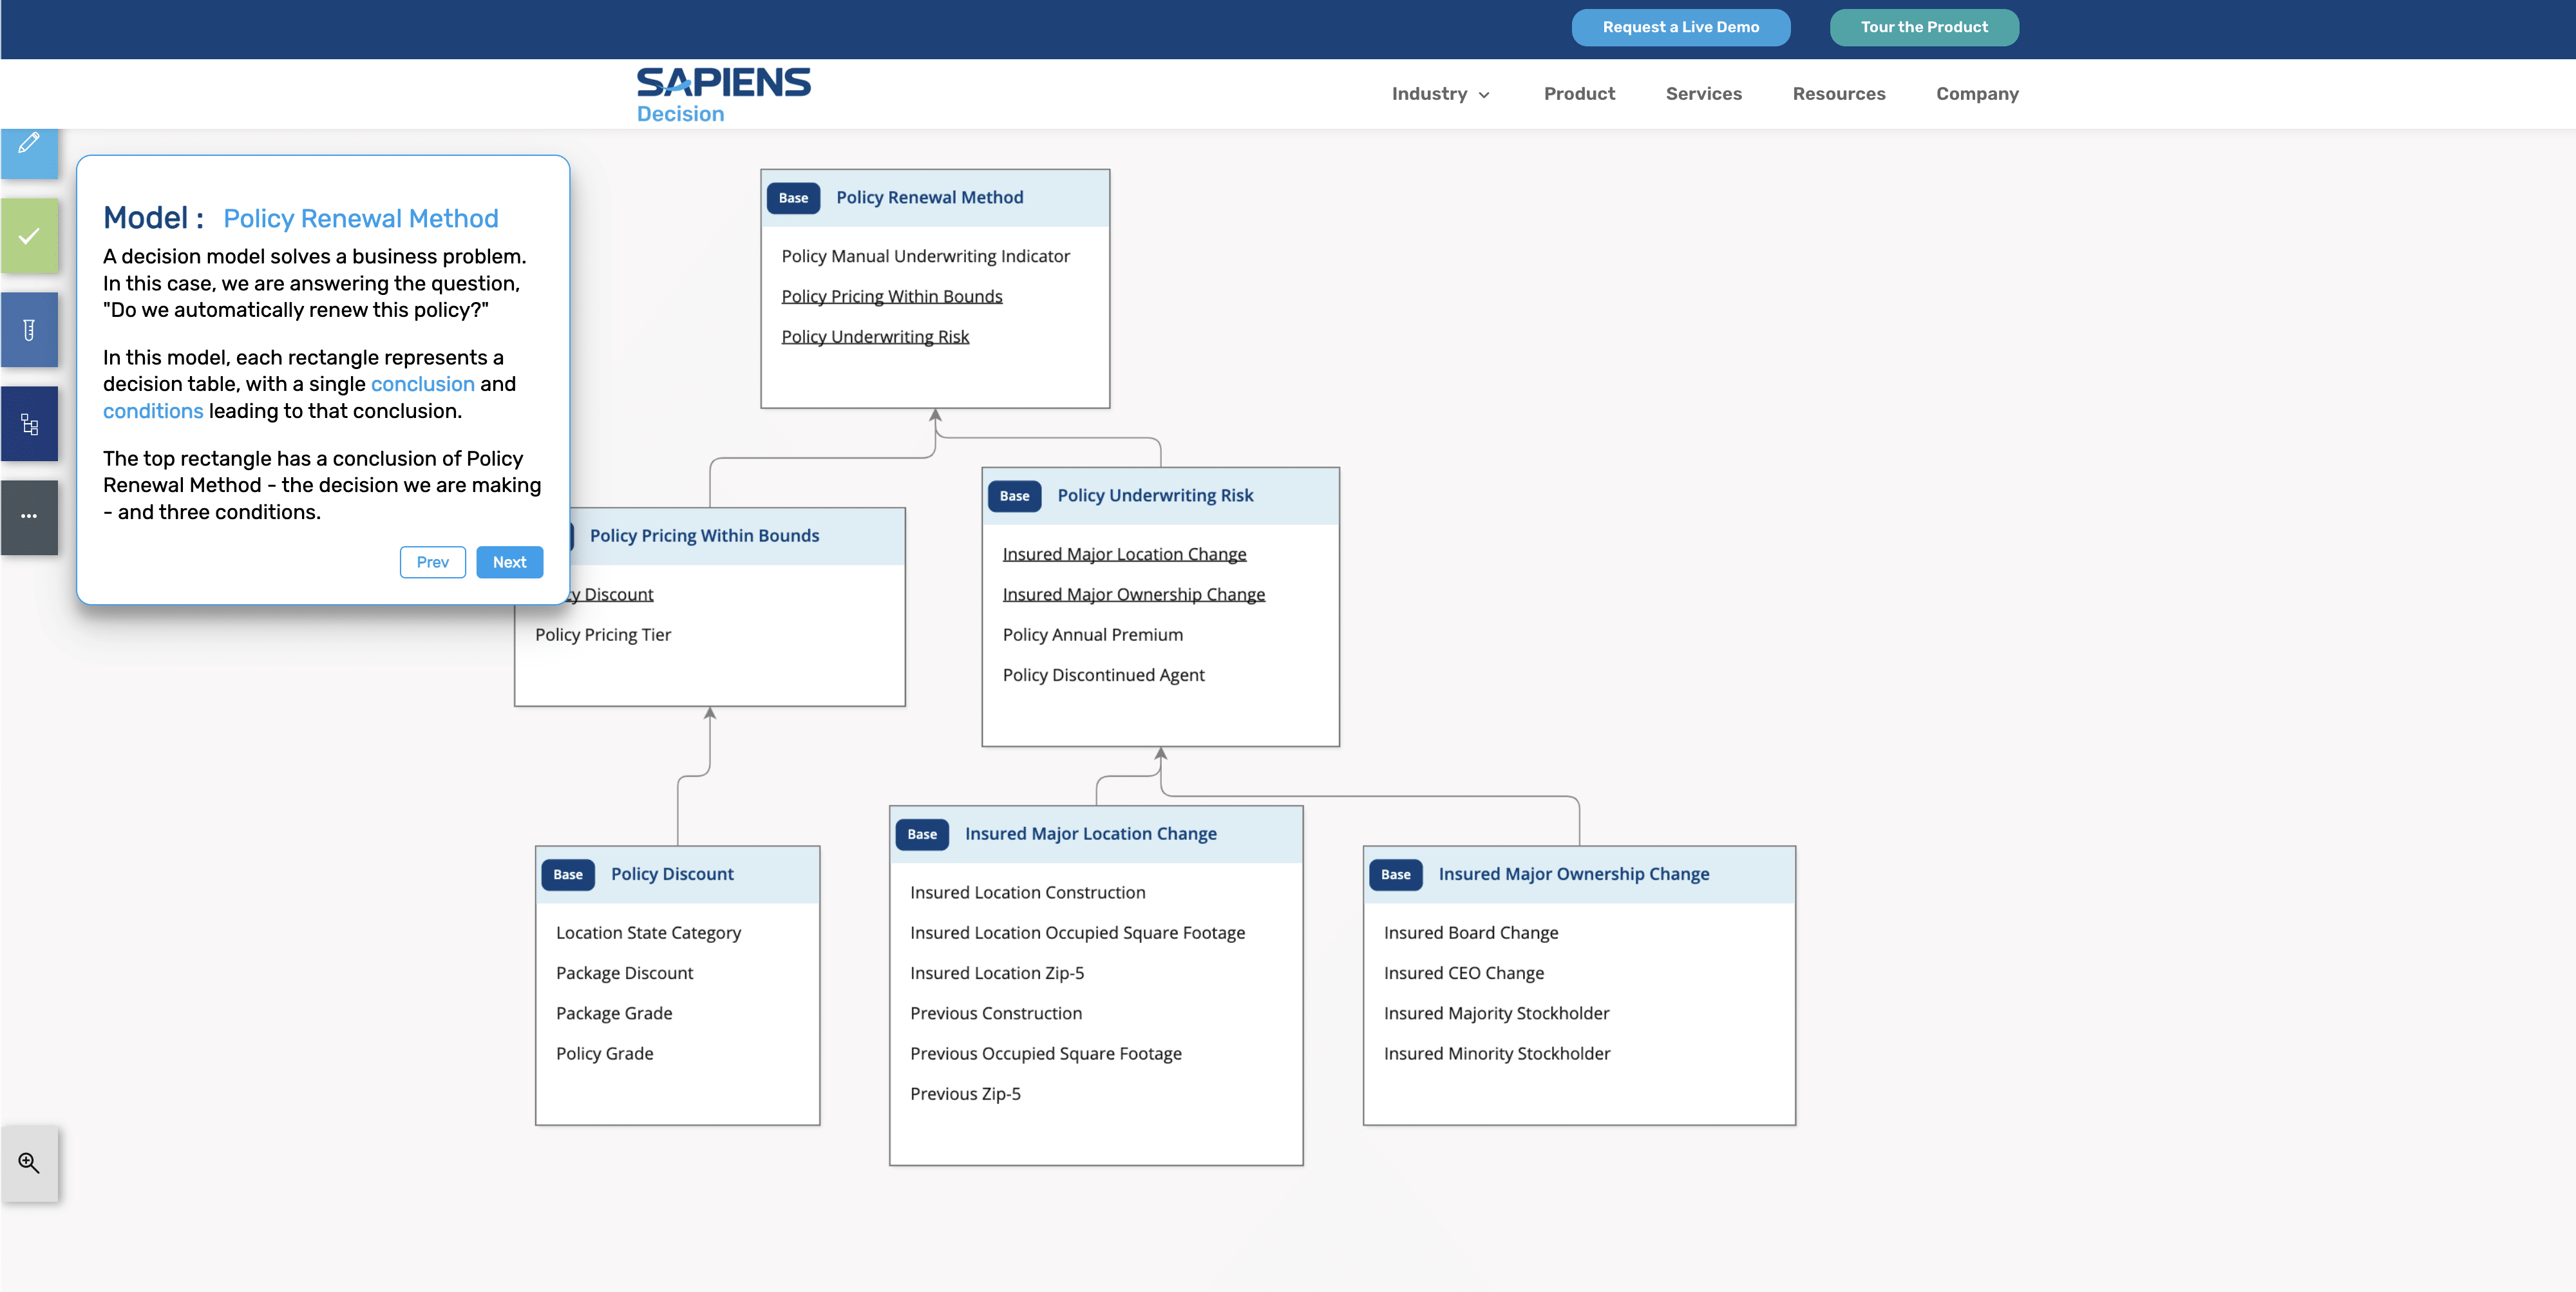Image resolution: width=2576 pixels, height=1292 pixels.
Task: Click Base badge on Policy Renewal Method
Action: pyautogui.click(x=793, y=198)
